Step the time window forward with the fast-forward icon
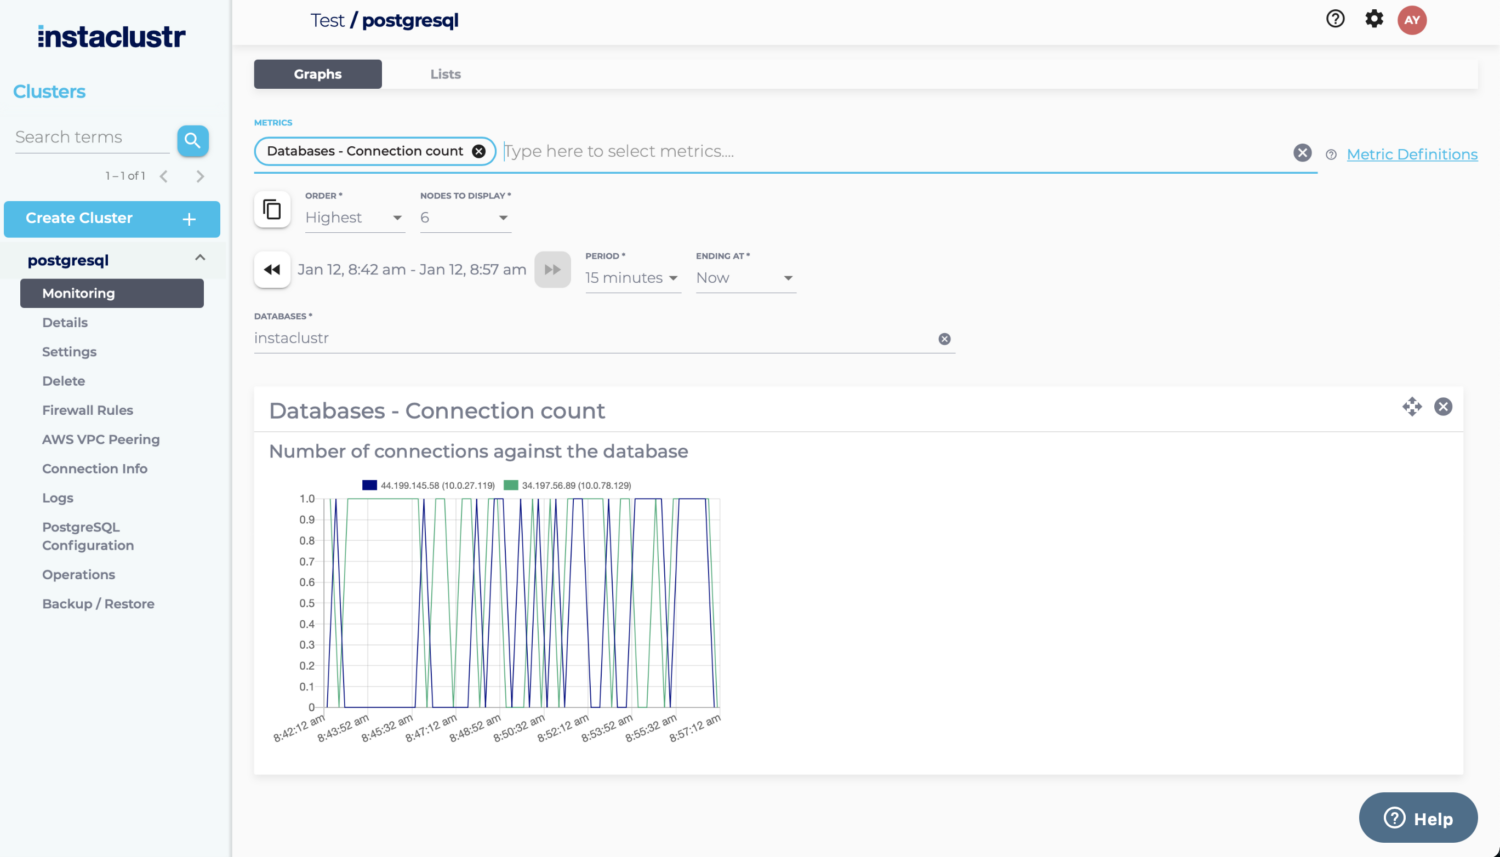The width and height of the screenshot is (1500, 857). point(553,269)
